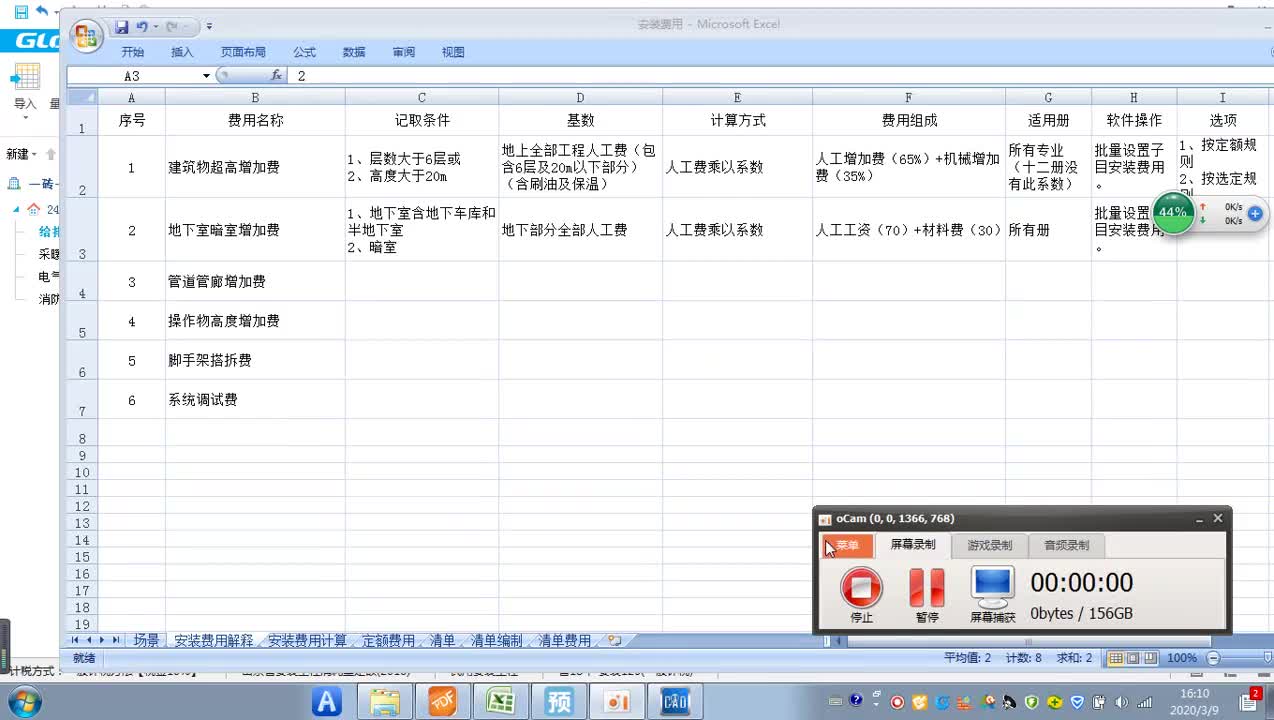Open the PDF app on the taskbar
Viewport: 1274px width, 720px height.
pyautogui.click(x=443, y=703)
